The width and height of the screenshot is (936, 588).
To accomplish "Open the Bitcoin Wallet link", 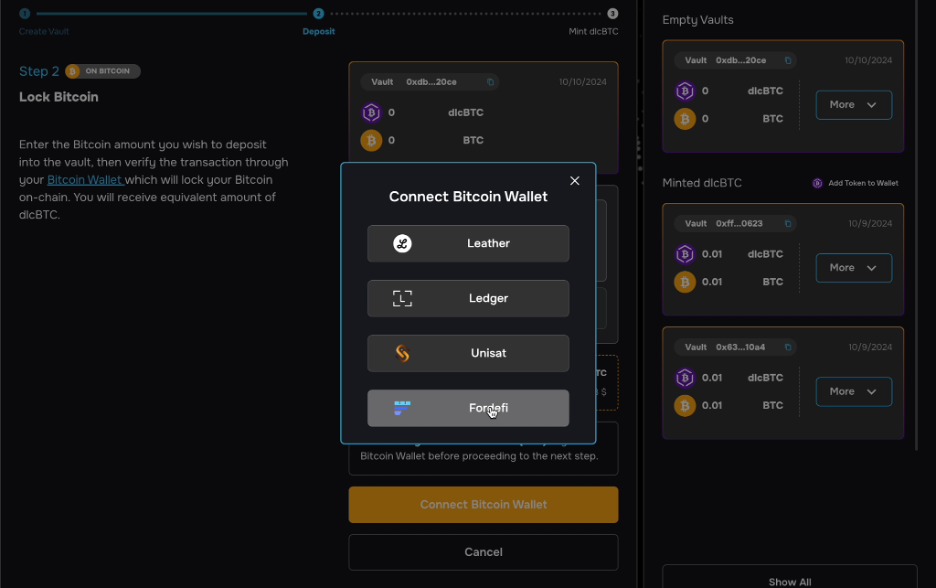I will [x=85, y=180].
